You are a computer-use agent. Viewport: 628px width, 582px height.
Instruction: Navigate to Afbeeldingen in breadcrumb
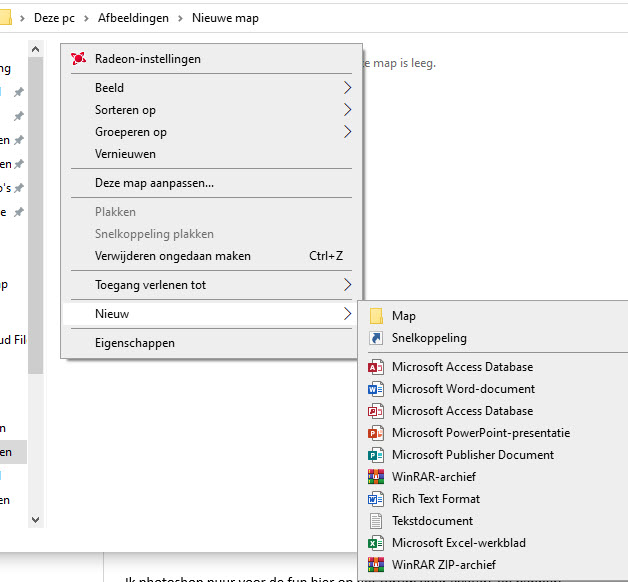point(131,18)
